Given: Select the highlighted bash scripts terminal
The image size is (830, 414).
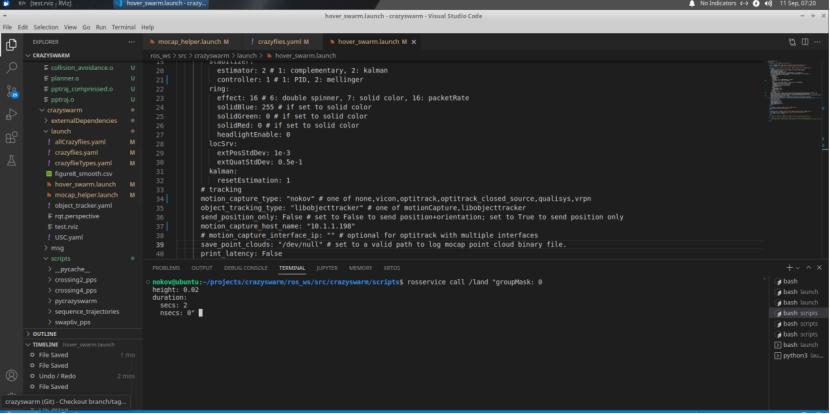Looking at the screenshot, I should (x=796, y=313).
